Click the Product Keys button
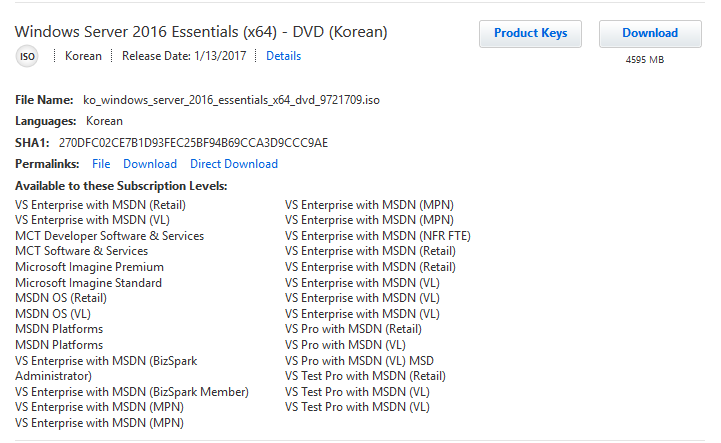The width and height of the screenshot is (721, 443). (x=530, y=33)
